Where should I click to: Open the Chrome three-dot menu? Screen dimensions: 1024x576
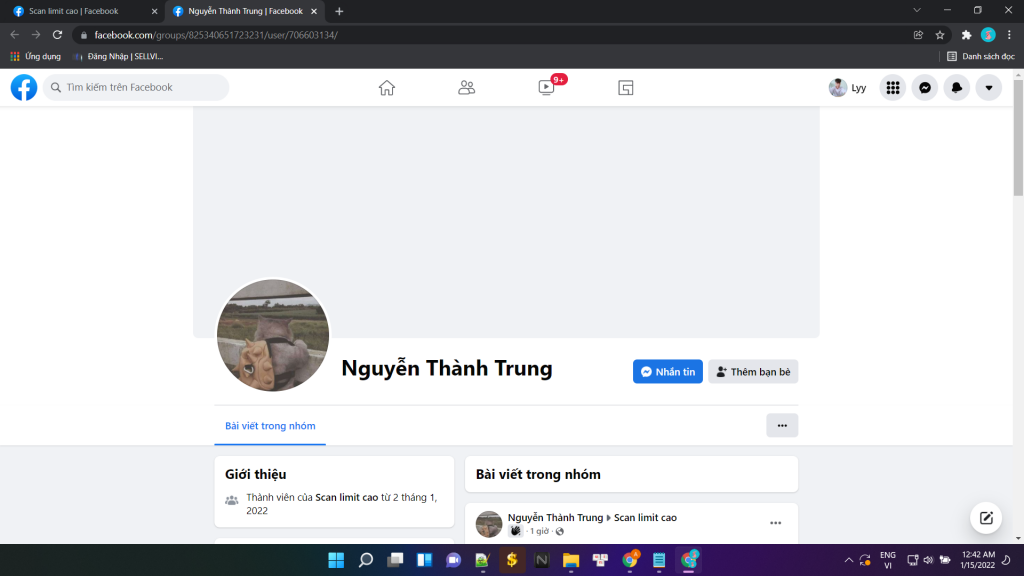pos(1009,35)
